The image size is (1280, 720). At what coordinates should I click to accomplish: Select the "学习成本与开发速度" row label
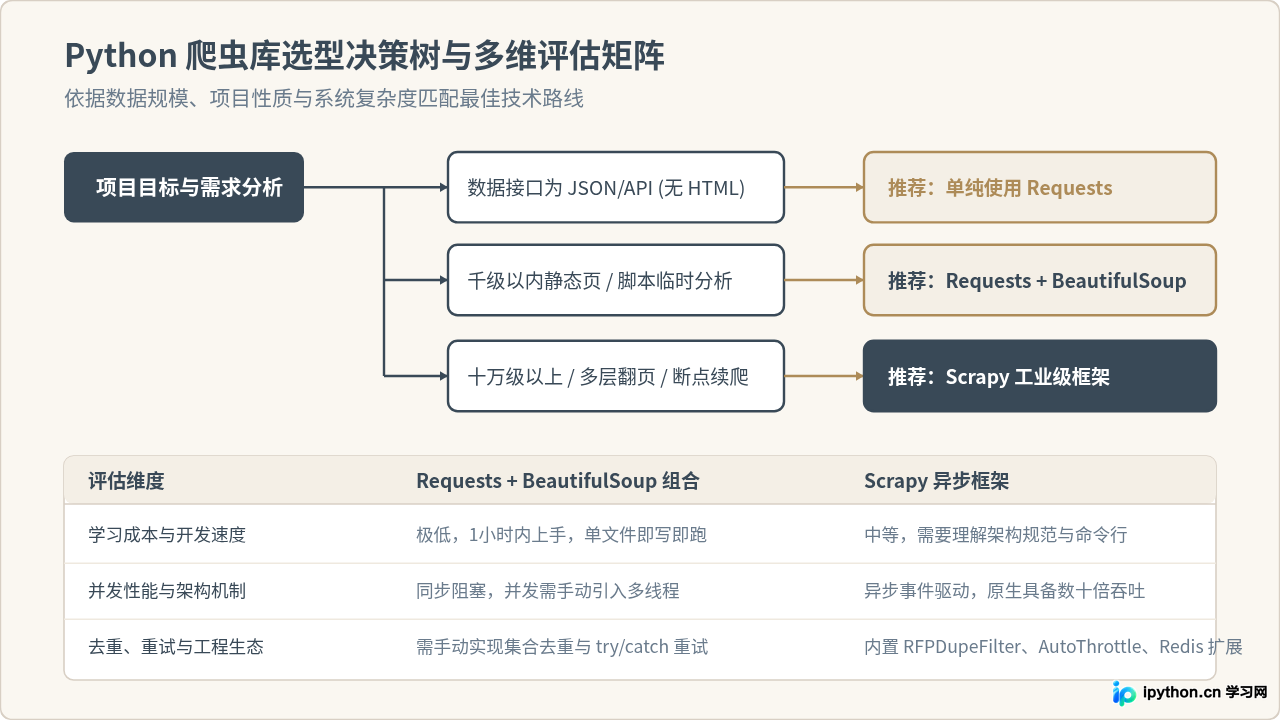click(167, 535)
